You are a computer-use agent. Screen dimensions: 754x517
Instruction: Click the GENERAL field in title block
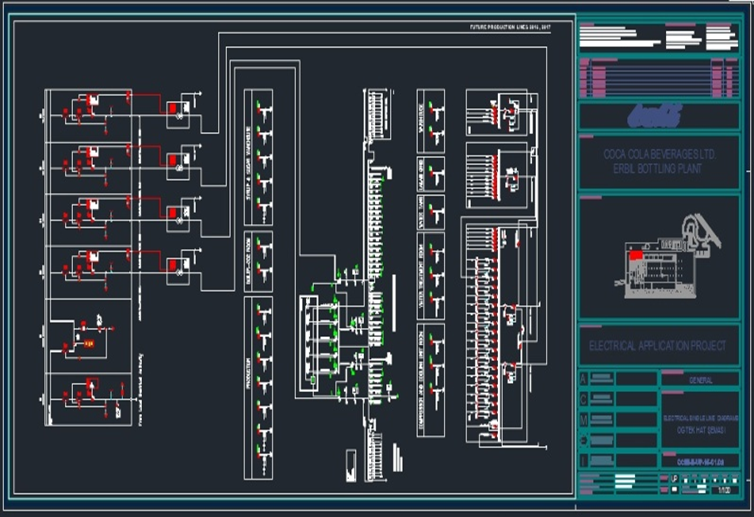(x=700, y=380)
